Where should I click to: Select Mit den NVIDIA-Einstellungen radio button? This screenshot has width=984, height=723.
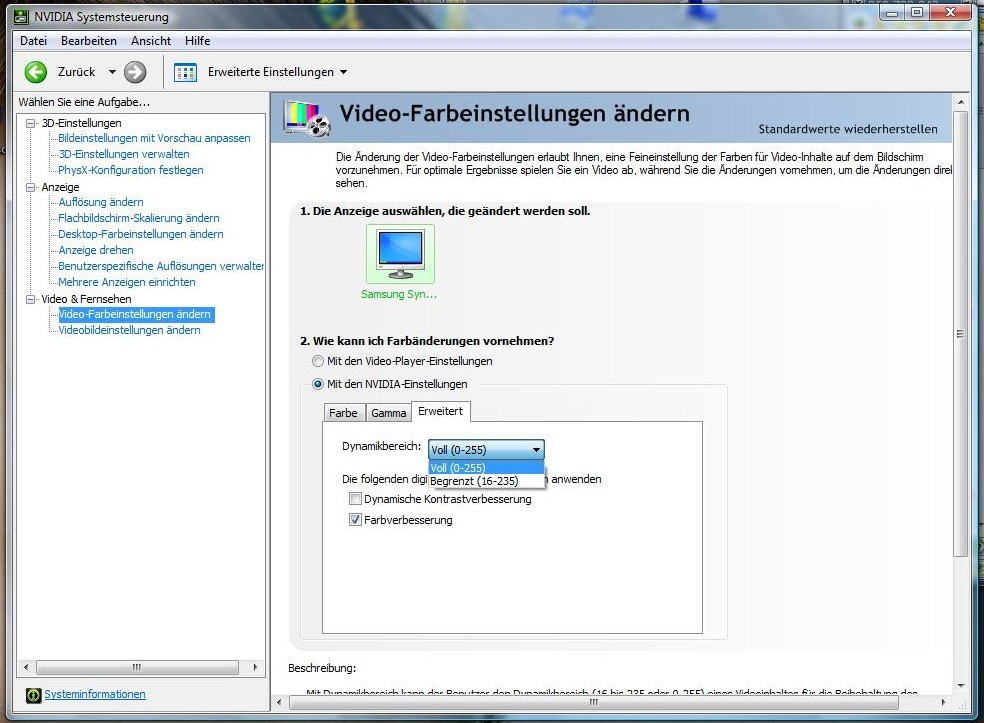pyautogui.click(x=318, y=384)
